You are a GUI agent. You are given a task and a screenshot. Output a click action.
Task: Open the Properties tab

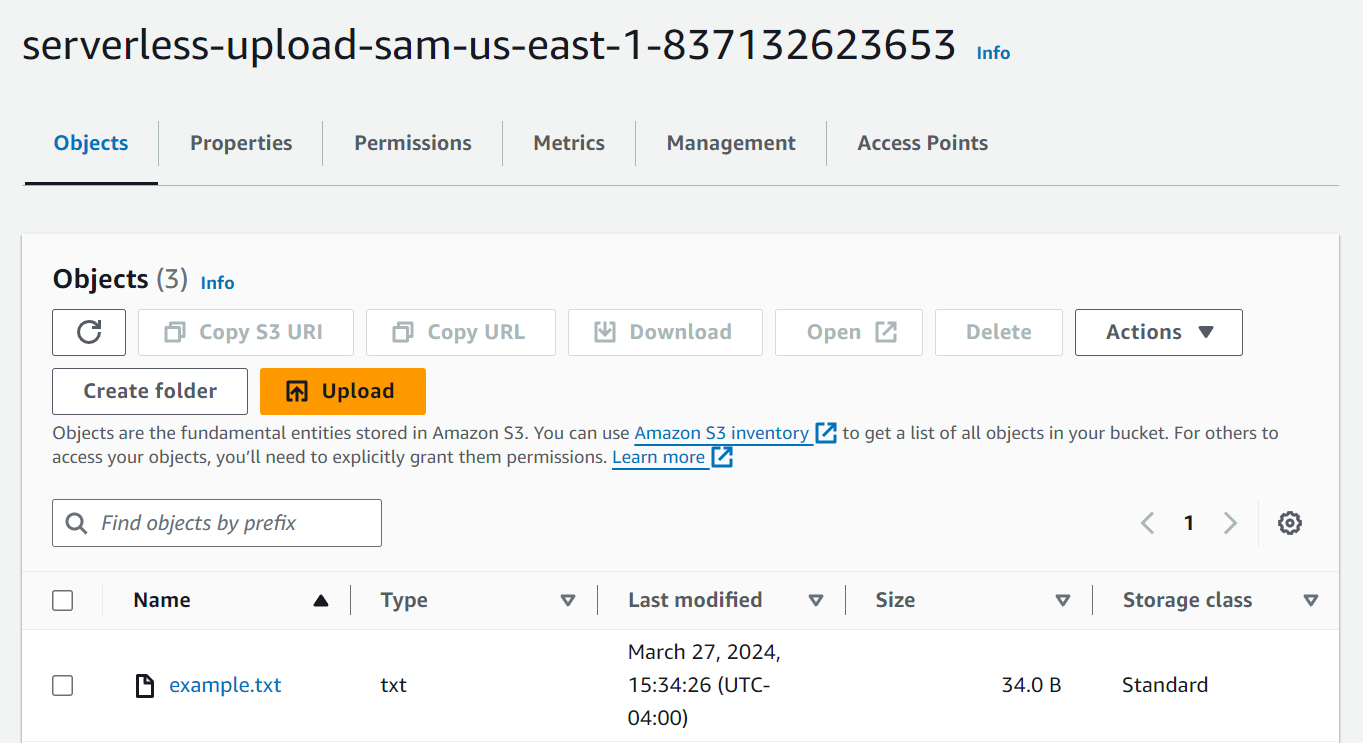[x=241, y=143]
